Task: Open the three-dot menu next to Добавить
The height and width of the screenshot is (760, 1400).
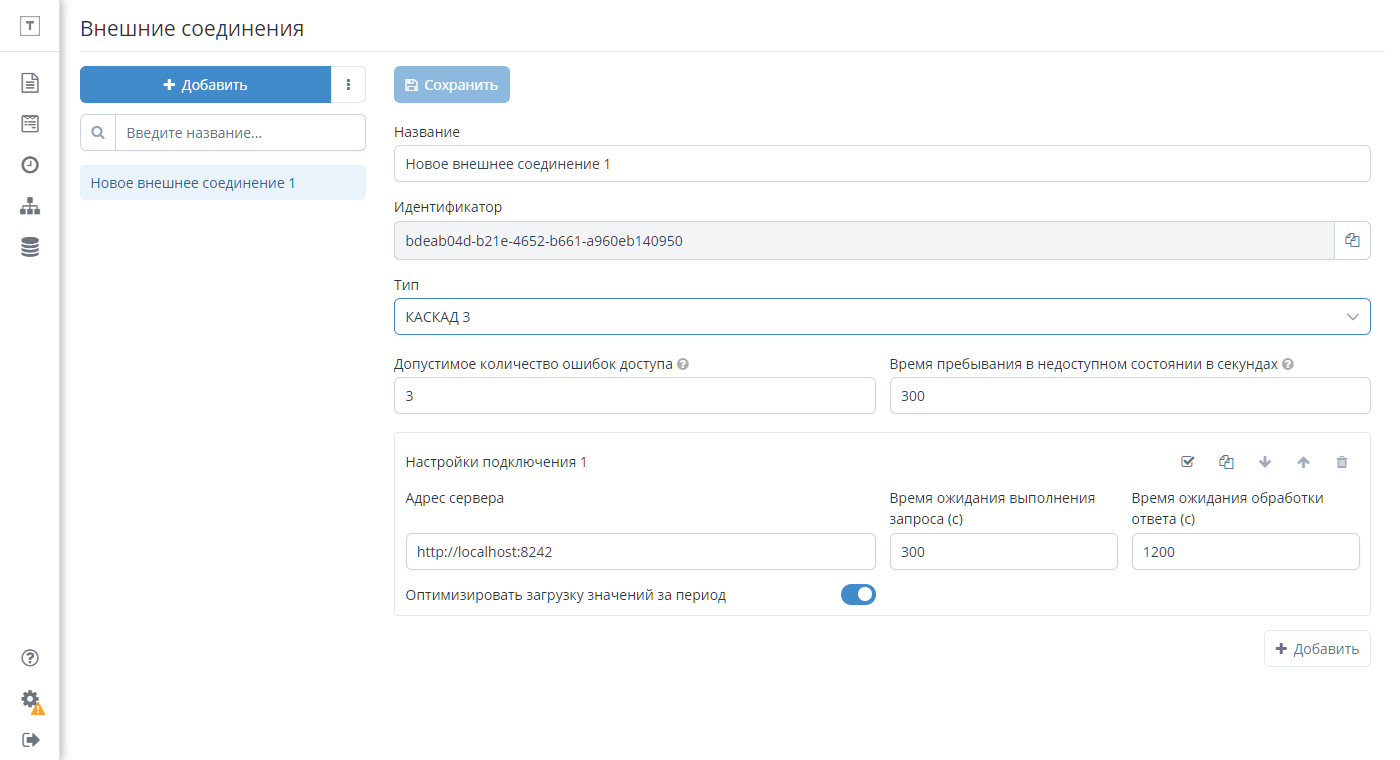Action: [348, 85]
